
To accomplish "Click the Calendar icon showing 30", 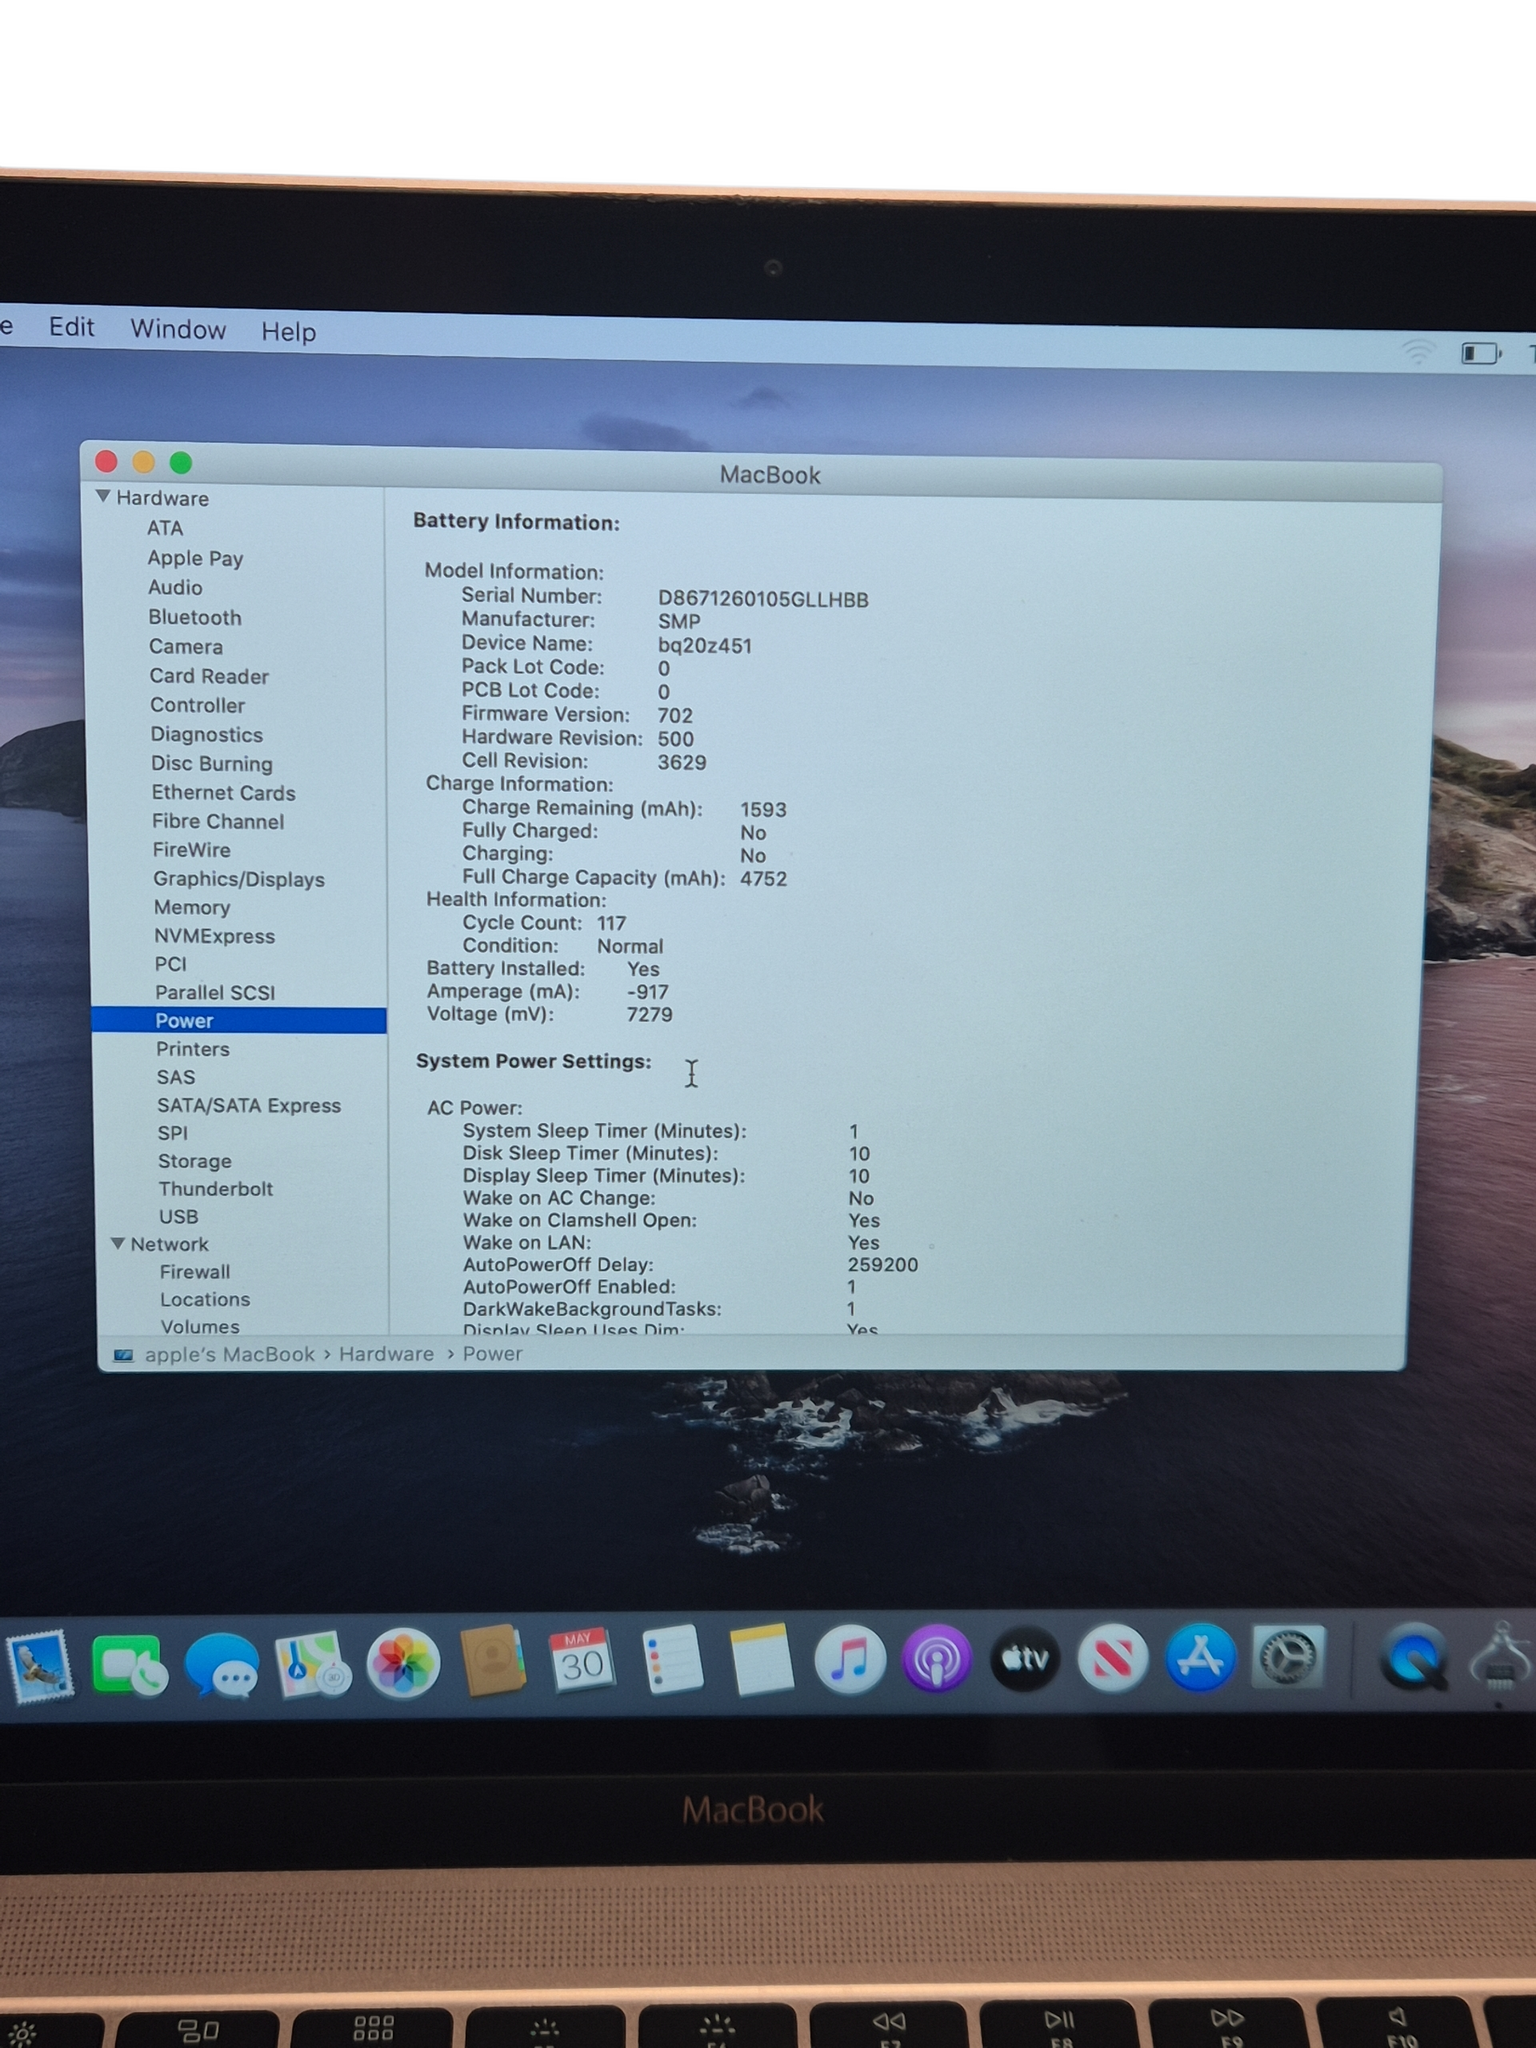I will click(581, 1662).
